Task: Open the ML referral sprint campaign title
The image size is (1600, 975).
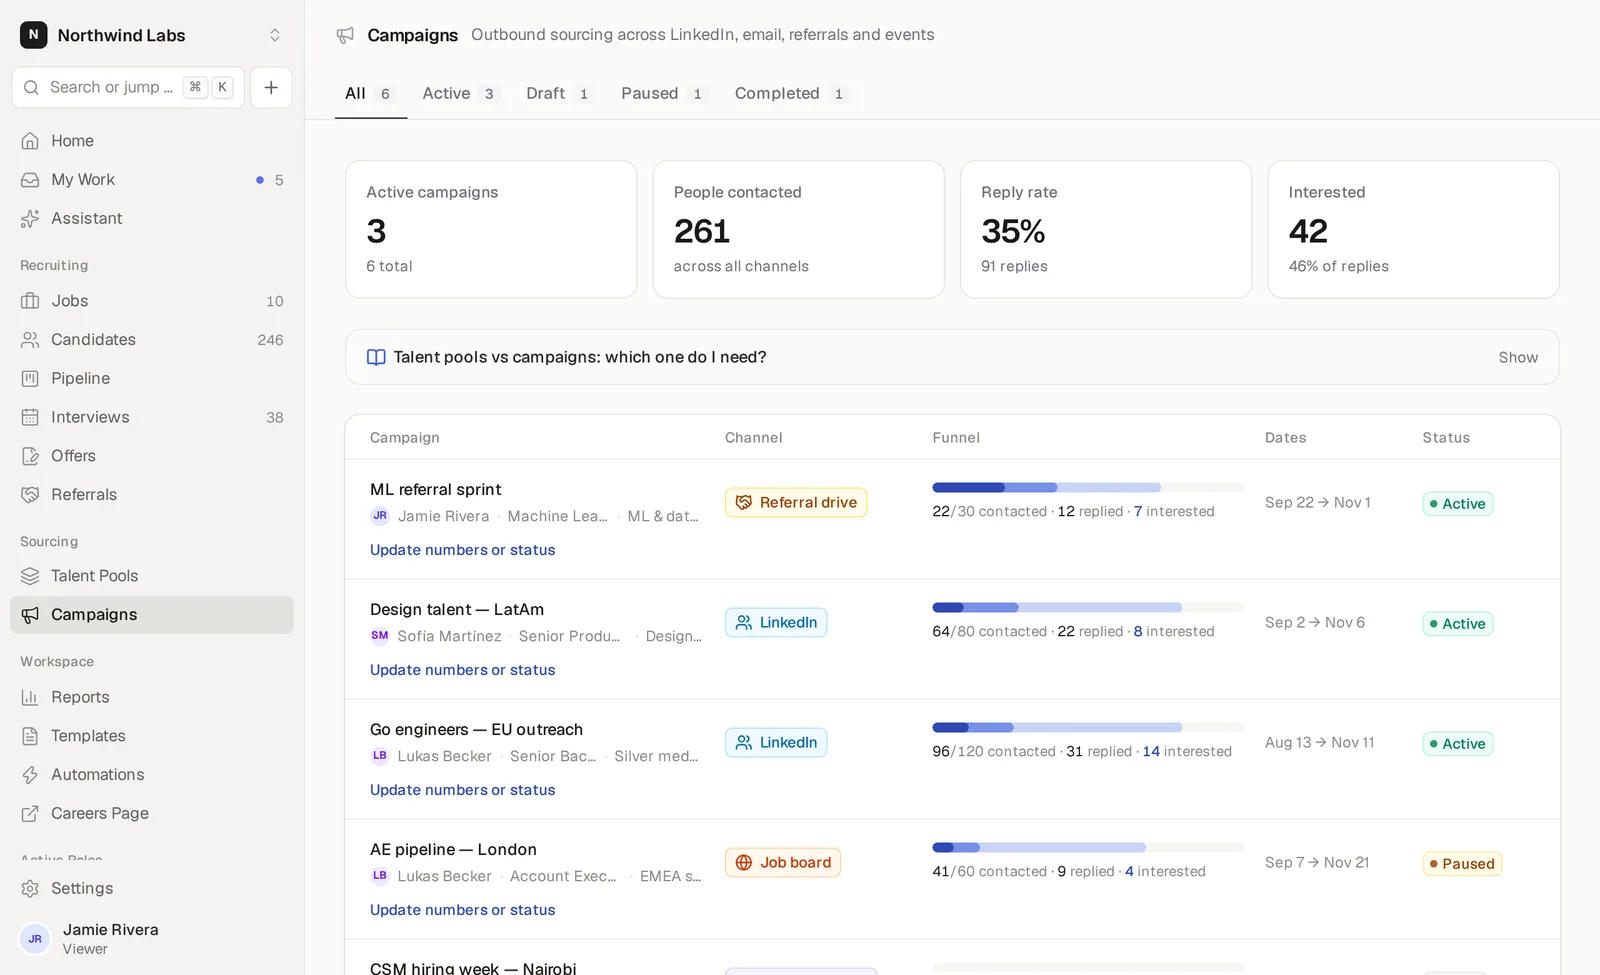Action: (x=435, y=489)
